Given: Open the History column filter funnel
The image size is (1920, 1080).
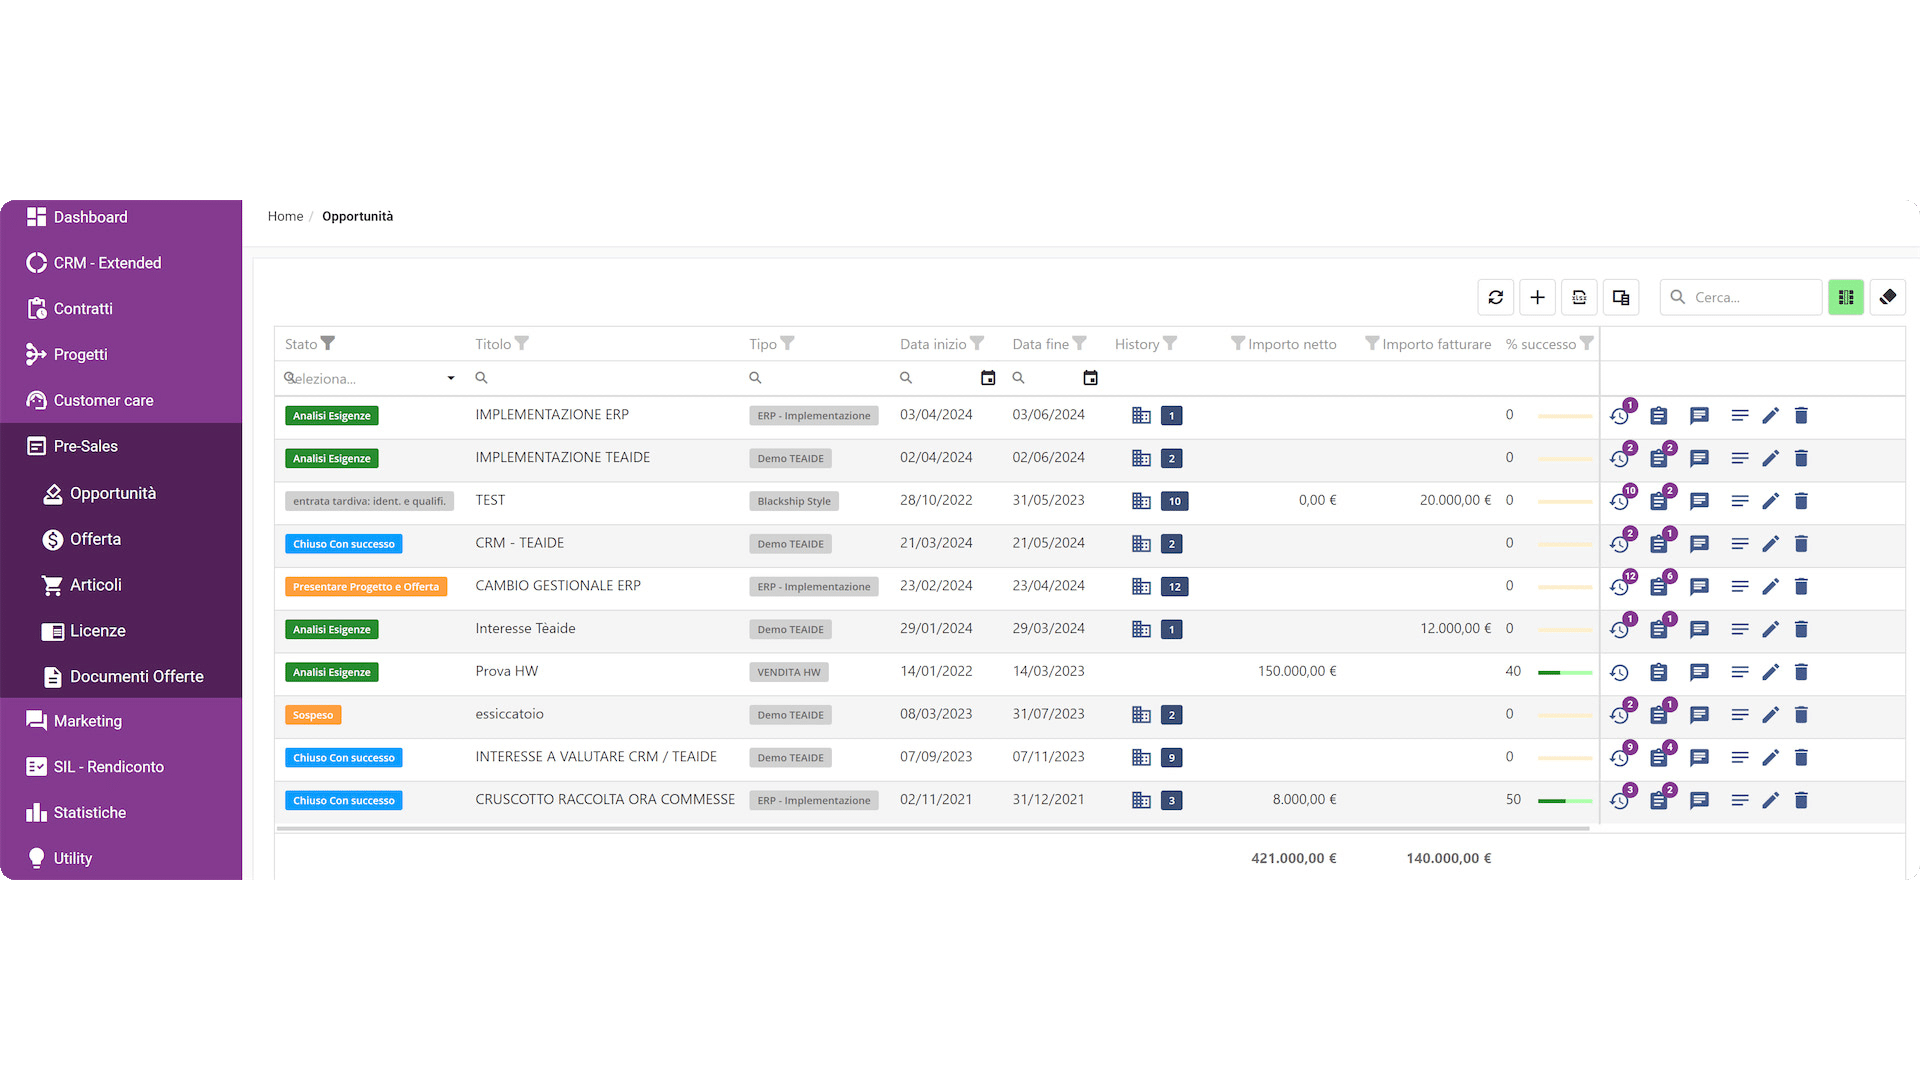Looking at the screenshot, I should tap(1170, 343).
